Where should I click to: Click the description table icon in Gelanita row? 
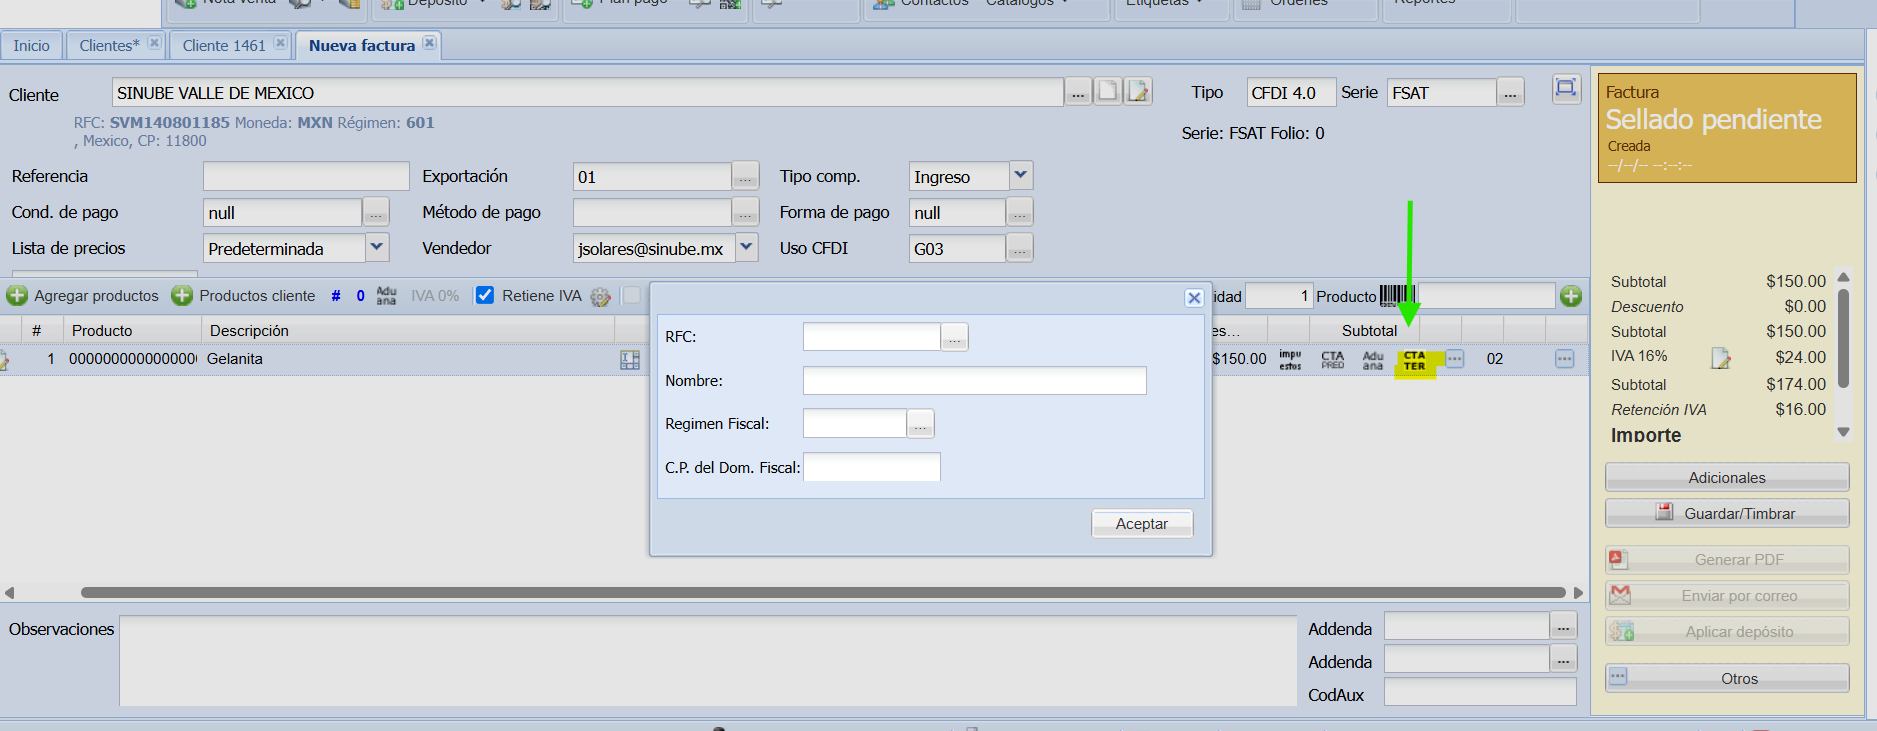(x=630, y=360)
